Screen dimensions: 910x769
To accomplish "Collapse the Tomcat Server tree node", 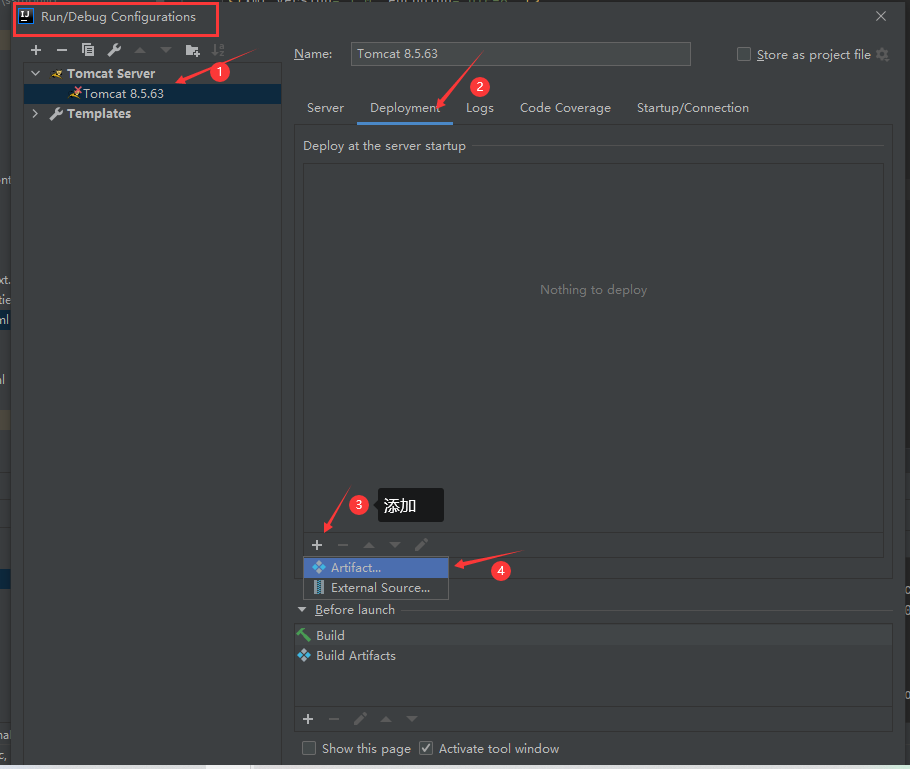I will [x=35, y=74].
